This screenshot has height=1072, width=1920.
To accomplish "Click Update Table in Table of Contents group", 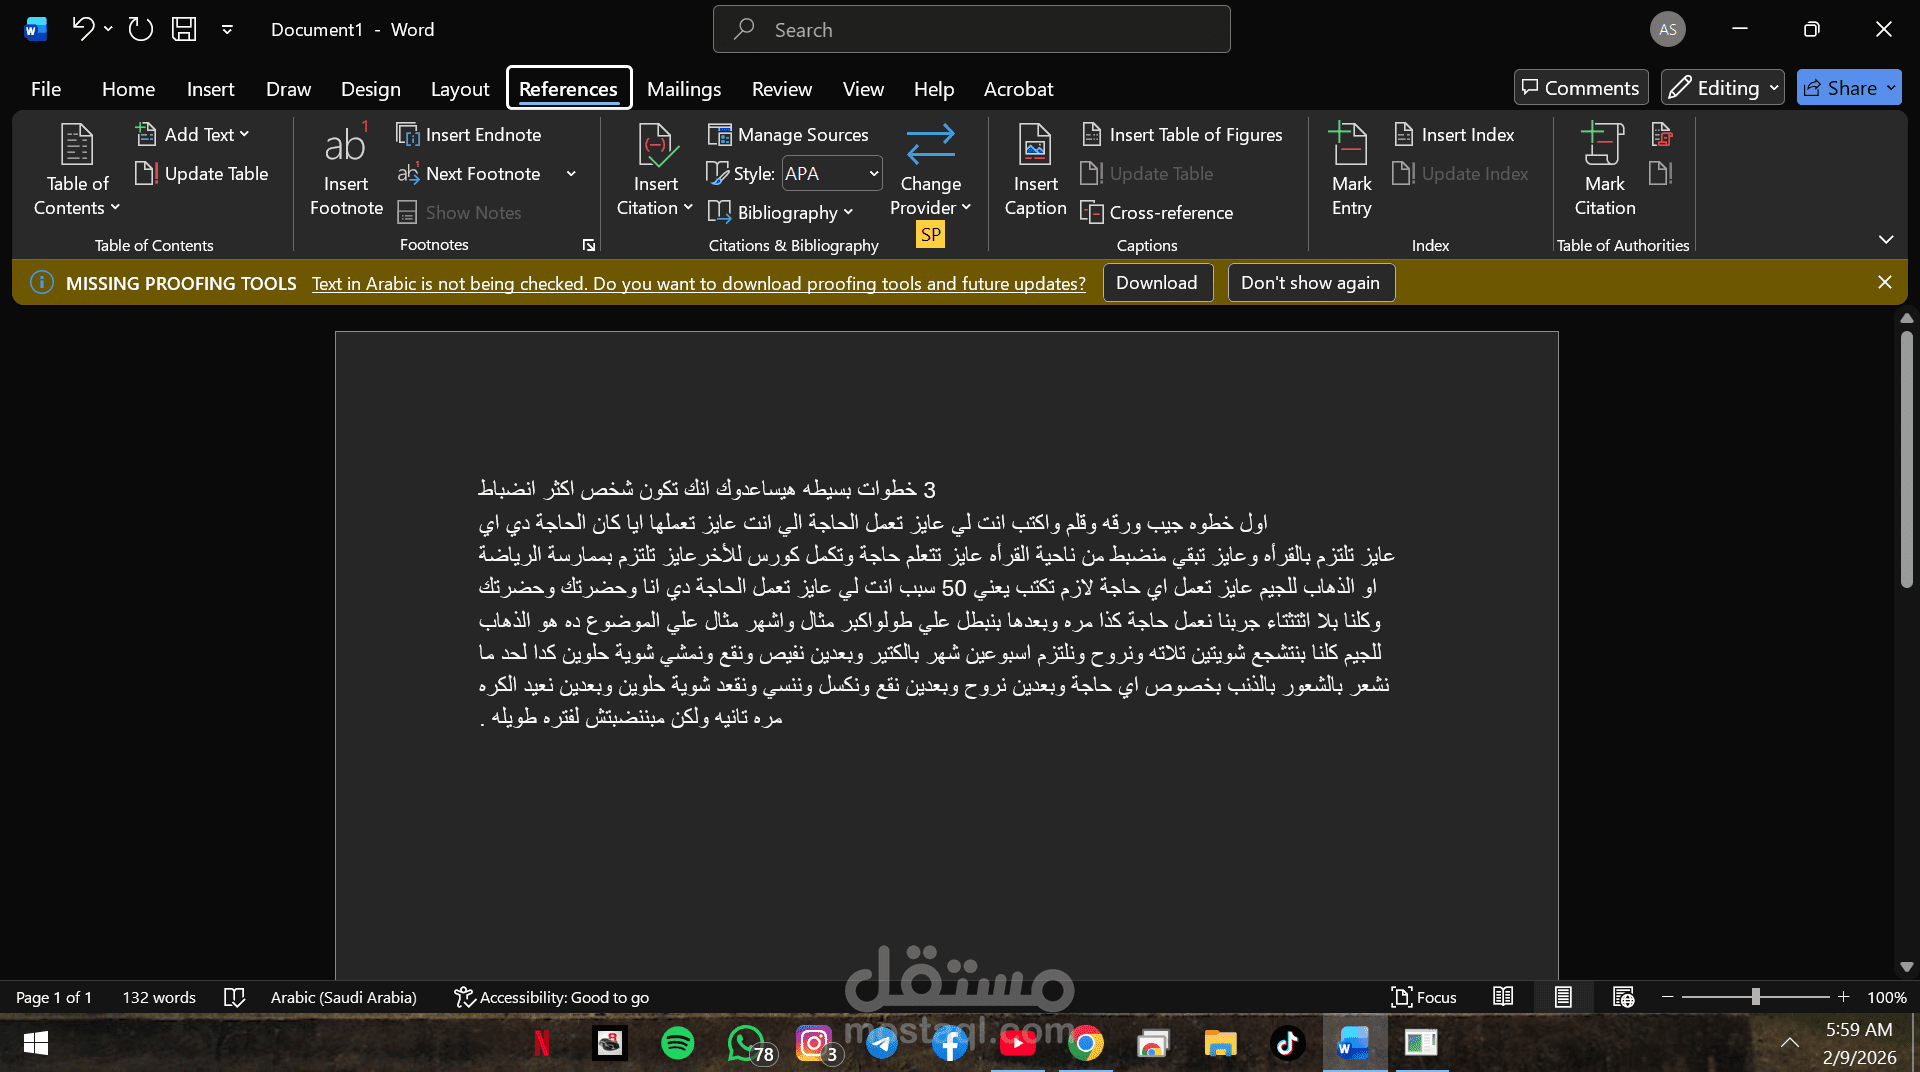I will 202,173.
